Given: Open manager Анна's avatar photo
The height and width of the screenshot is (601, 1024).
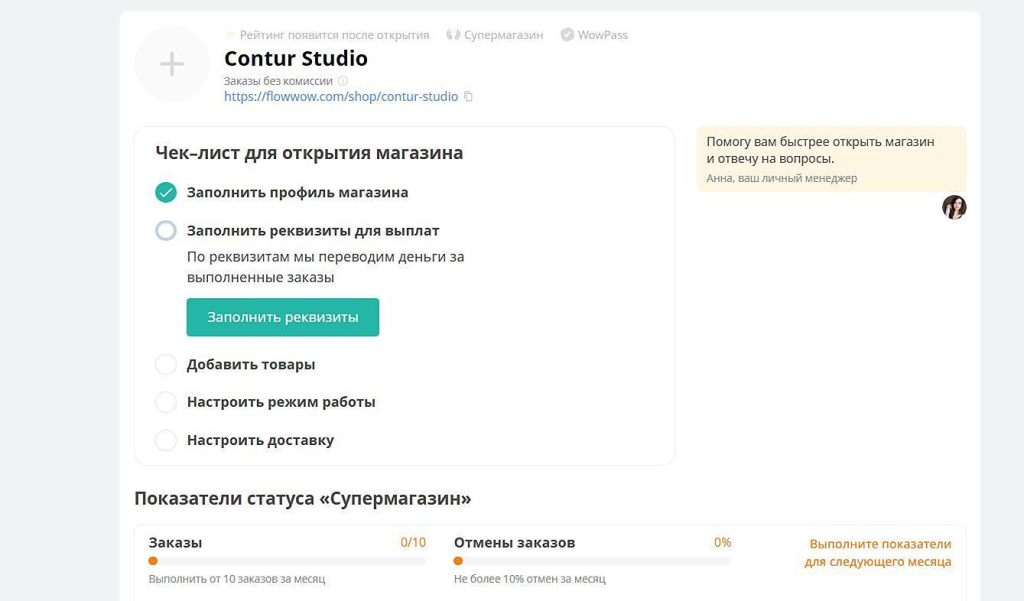Looking at the screenshot, I should pyautogui.click(x=954, y=207).
